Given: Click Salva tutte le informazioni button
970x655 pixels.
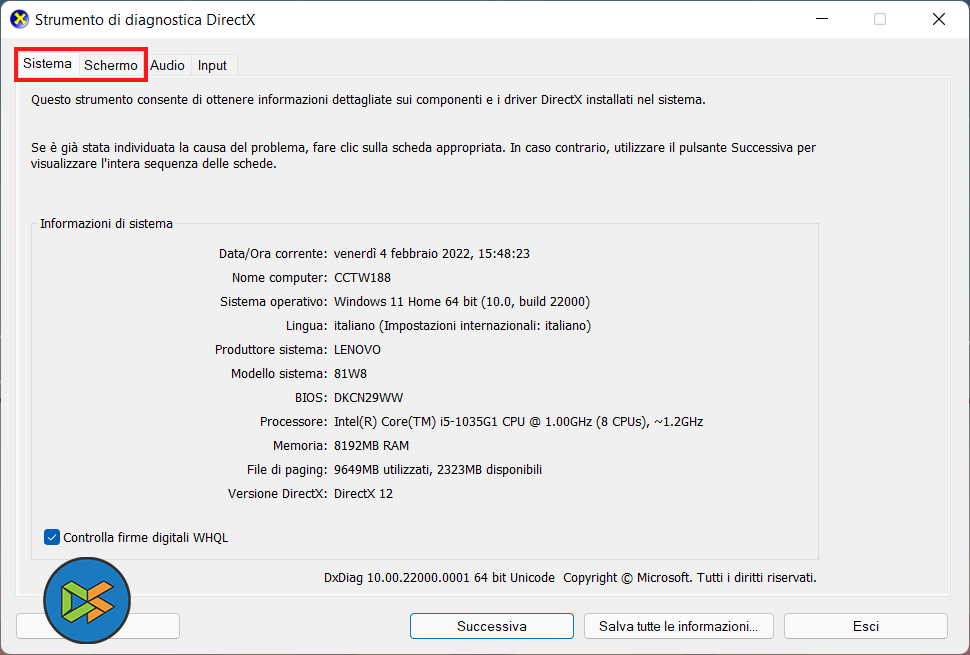Looking at the screenshot, I should (678, 626).
